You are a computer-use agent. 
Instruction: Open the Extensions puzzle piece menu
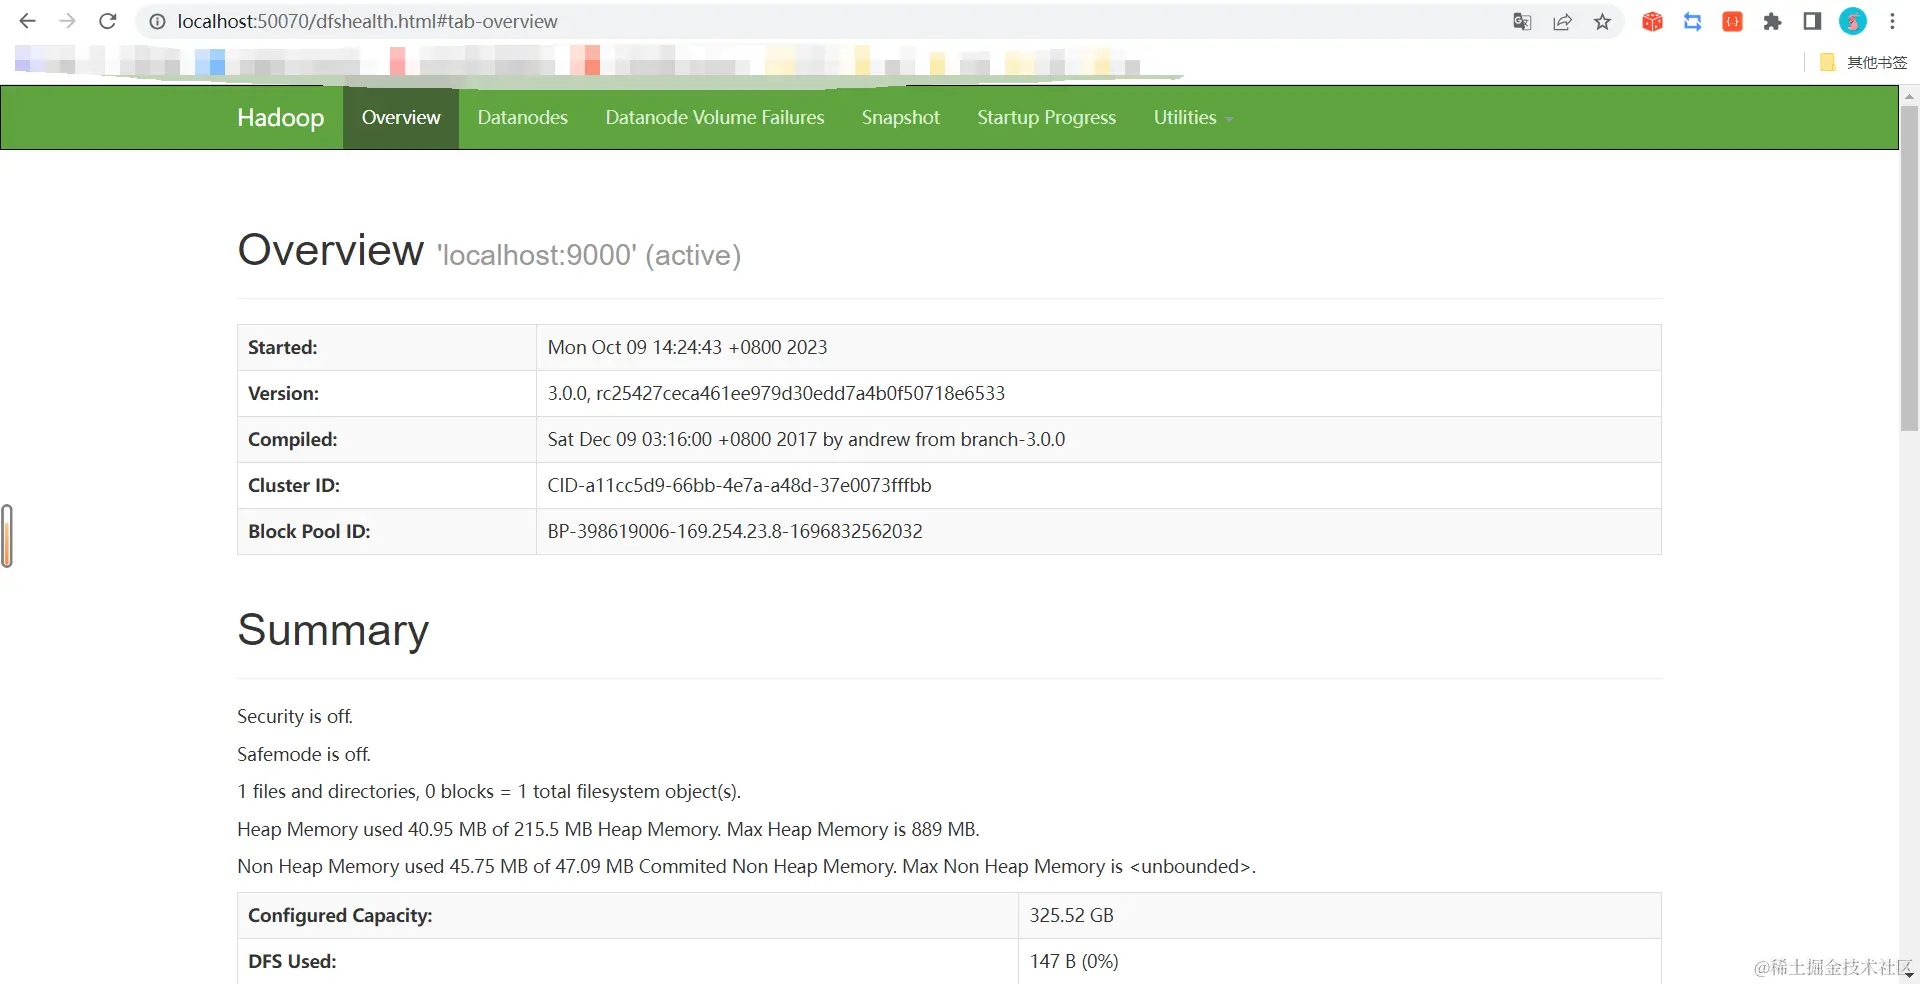tap(1772, 21)
